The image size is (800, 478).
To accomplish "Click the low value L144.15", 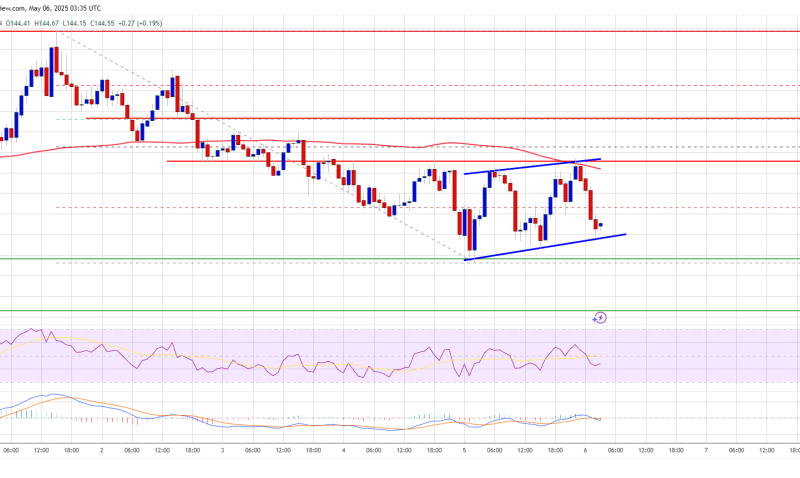I will point(74,23).
